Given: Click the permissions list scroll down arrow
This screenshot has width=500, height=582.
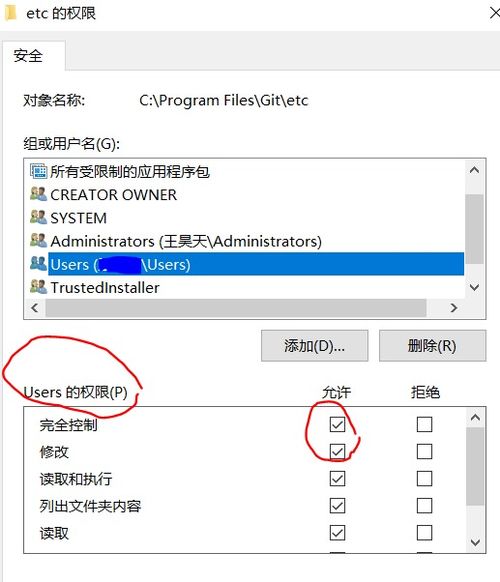Looking at the screenshot, I should 475,542.
